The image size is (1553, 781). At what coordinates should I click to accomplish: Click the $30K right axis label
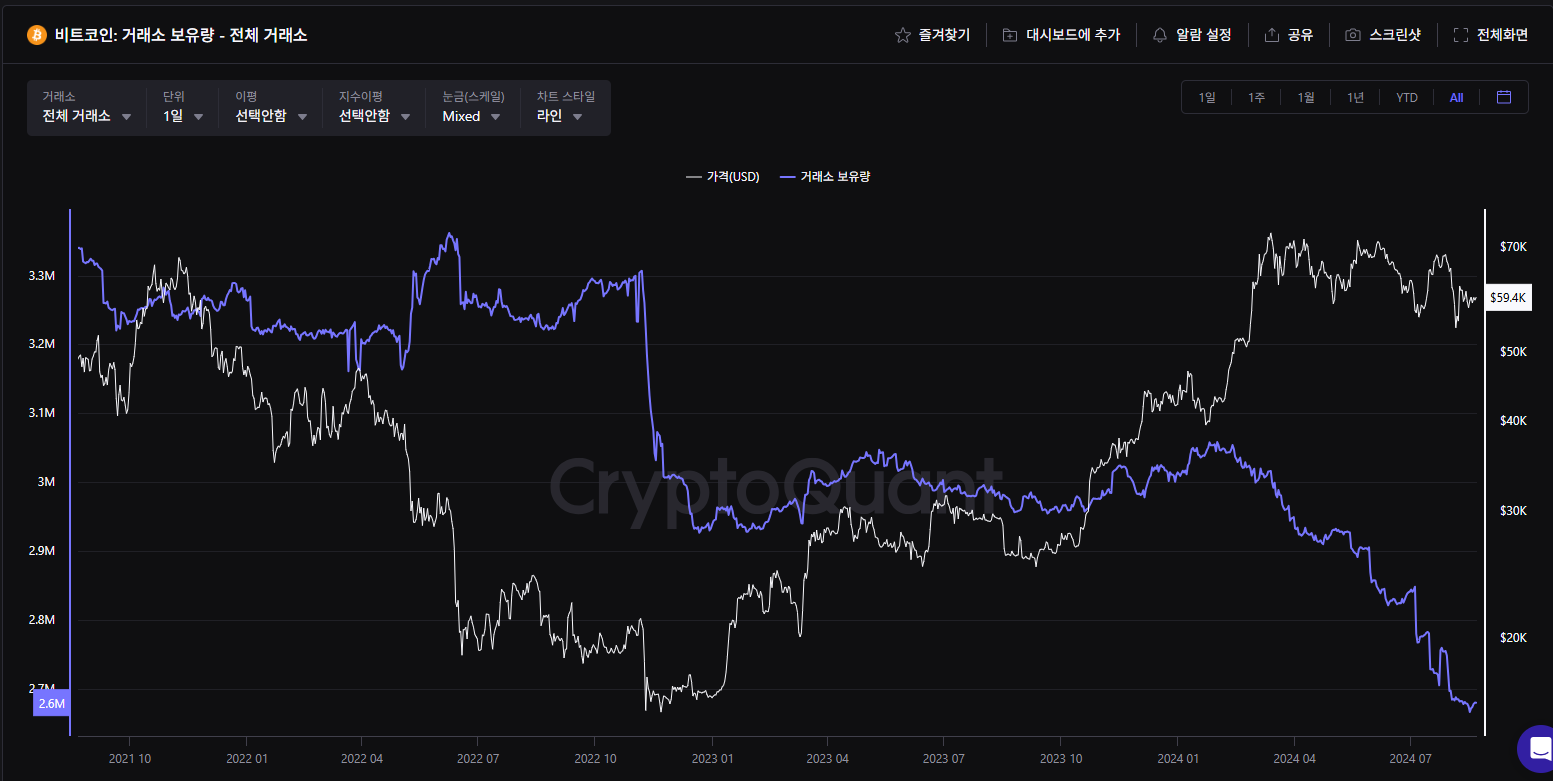[1513, 511]
